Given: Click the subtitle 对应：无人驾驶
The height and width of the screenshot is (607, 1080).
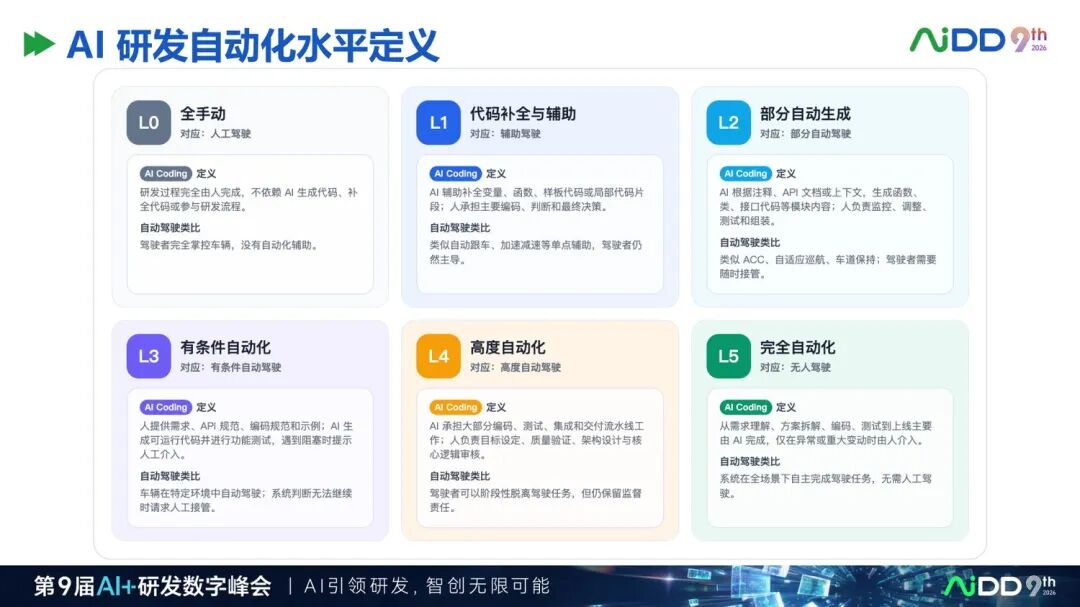Looking at the screenshot, I should tap(796, 367).
